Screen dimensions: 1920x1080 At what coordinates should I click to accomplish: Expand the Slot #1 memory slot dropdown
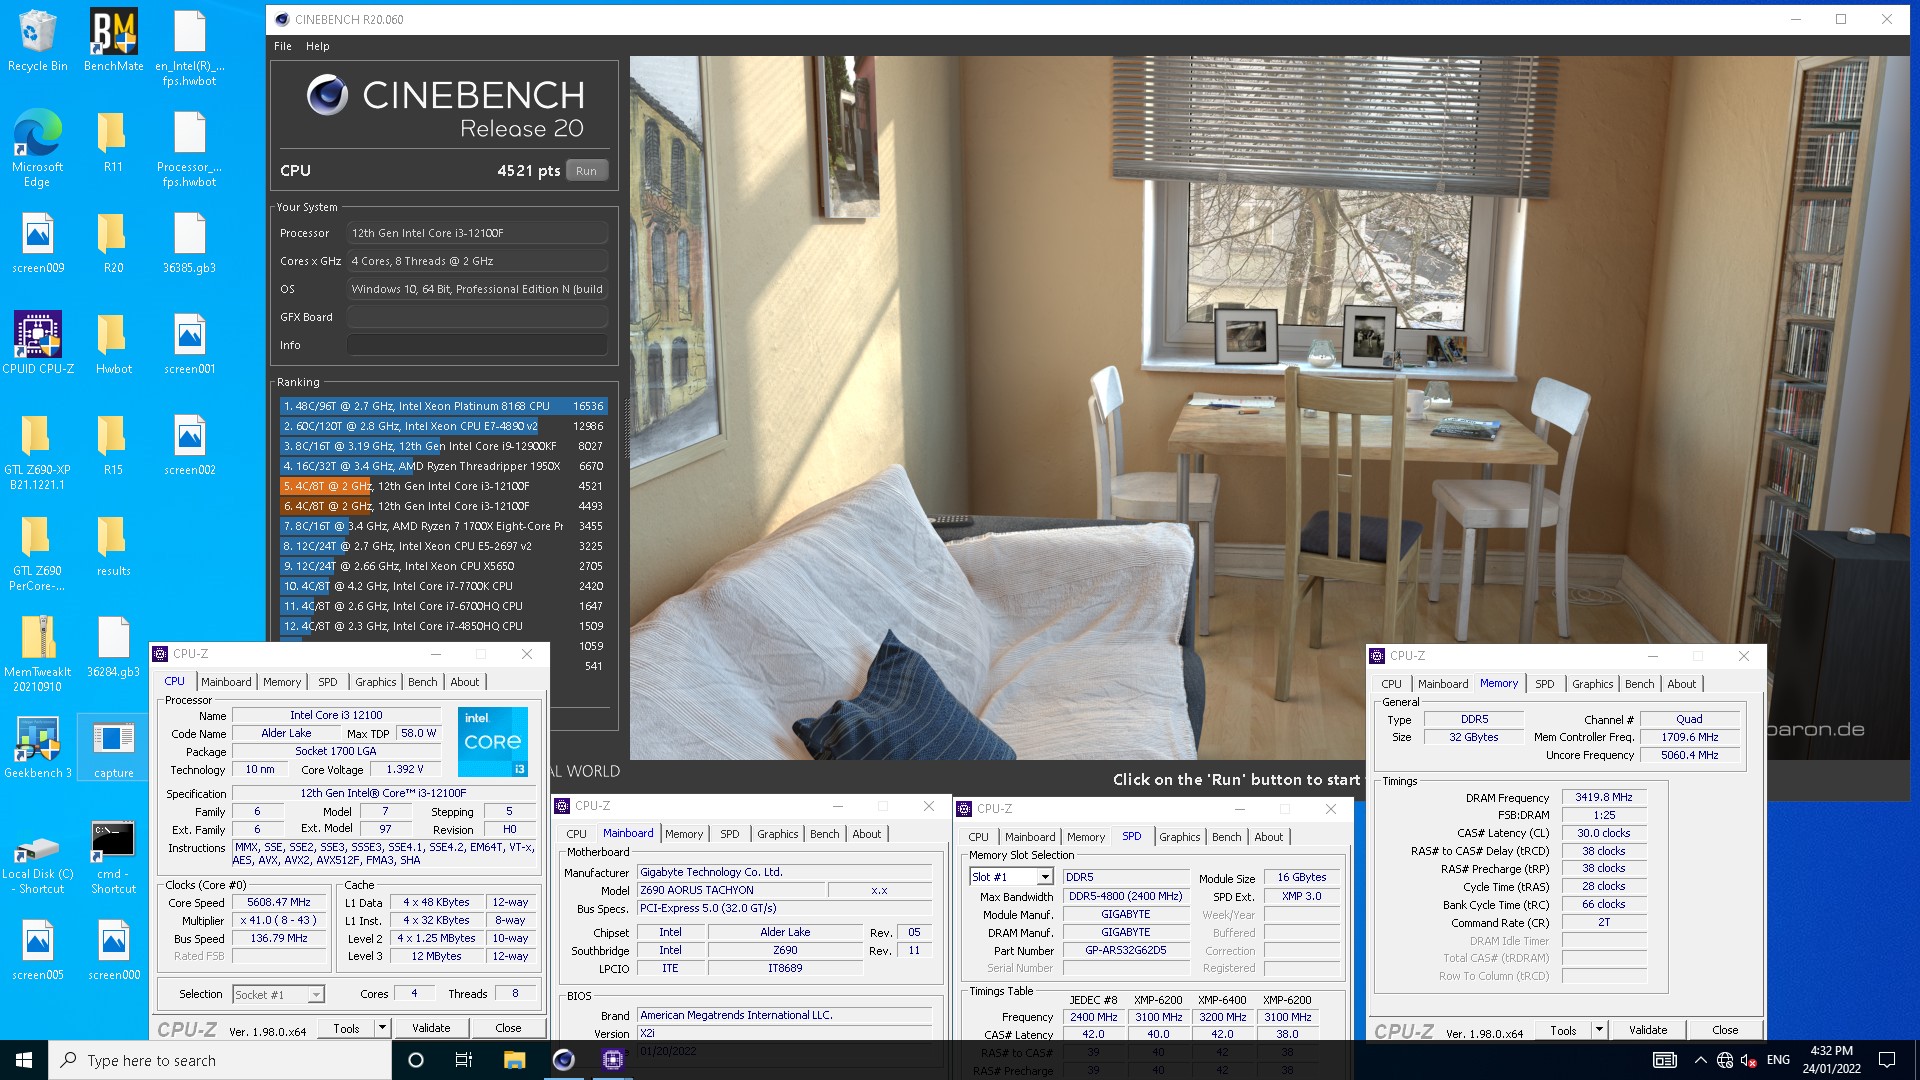(x=1045, y=877)
